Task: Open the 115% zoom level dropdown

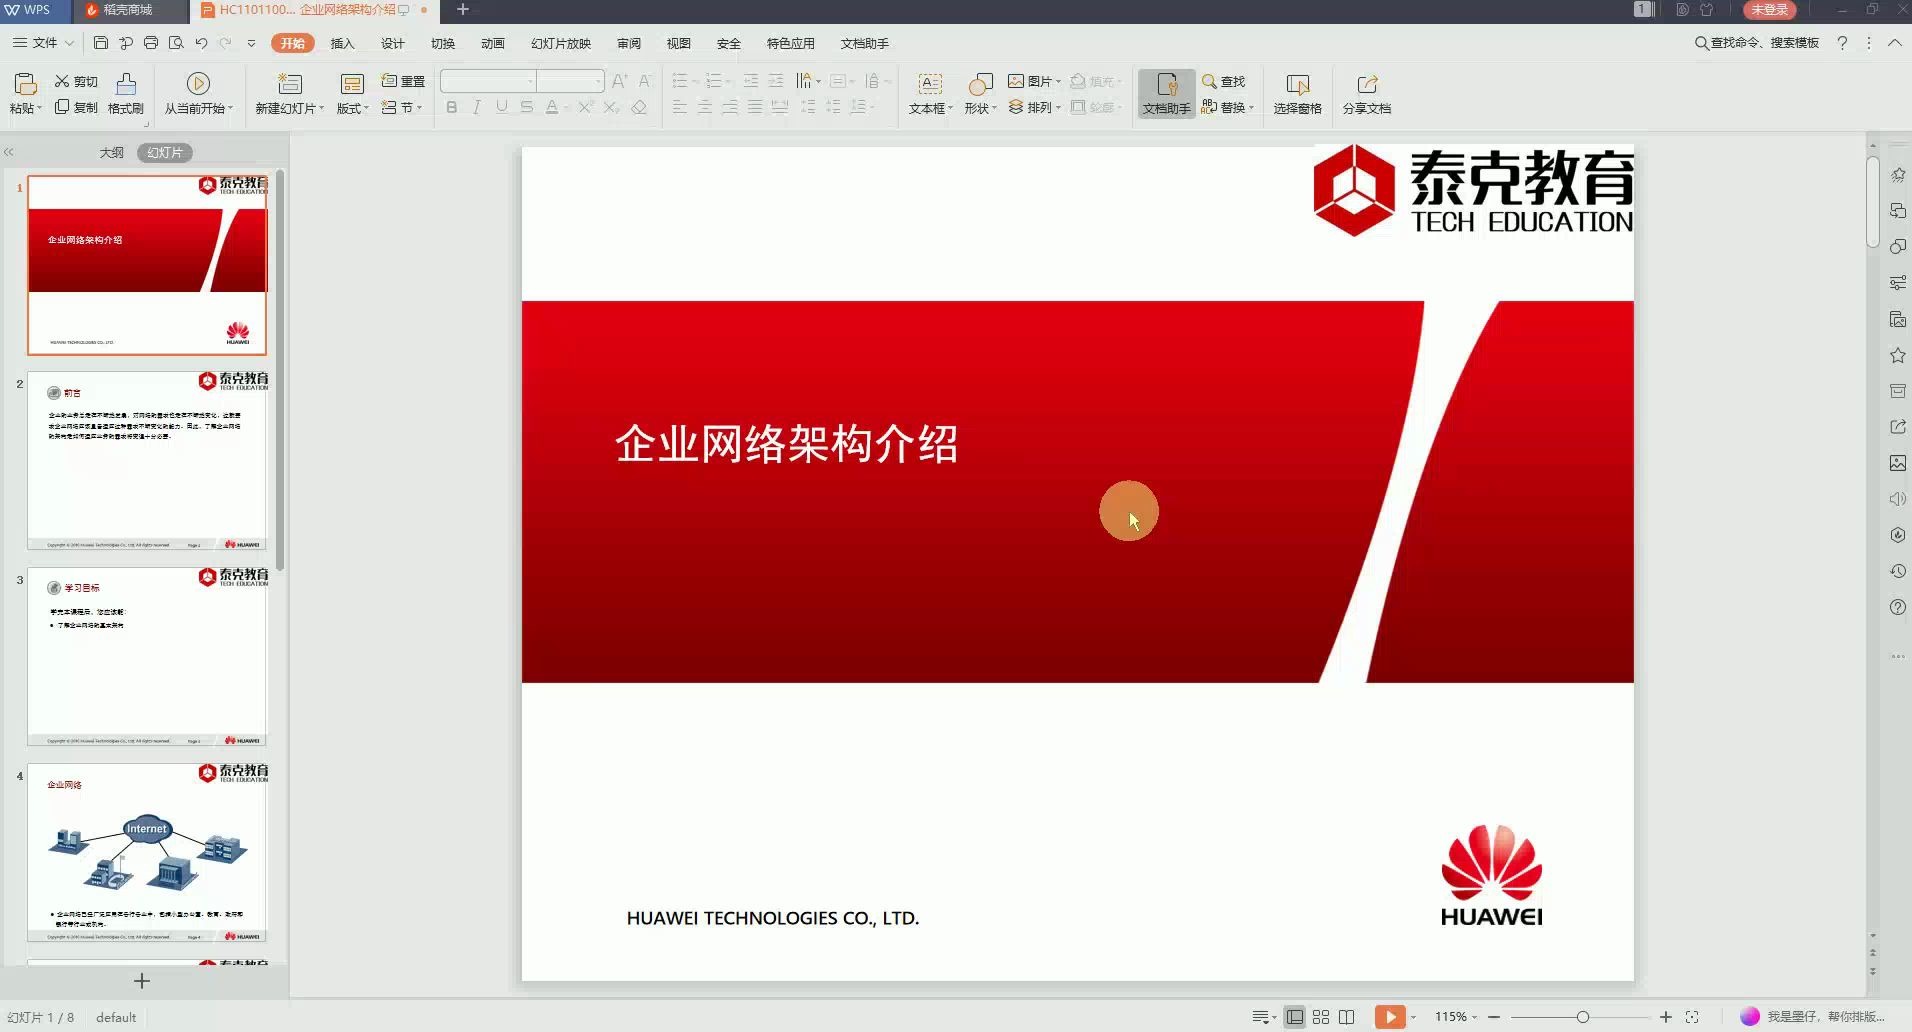Action: tap(1456, 1017)
